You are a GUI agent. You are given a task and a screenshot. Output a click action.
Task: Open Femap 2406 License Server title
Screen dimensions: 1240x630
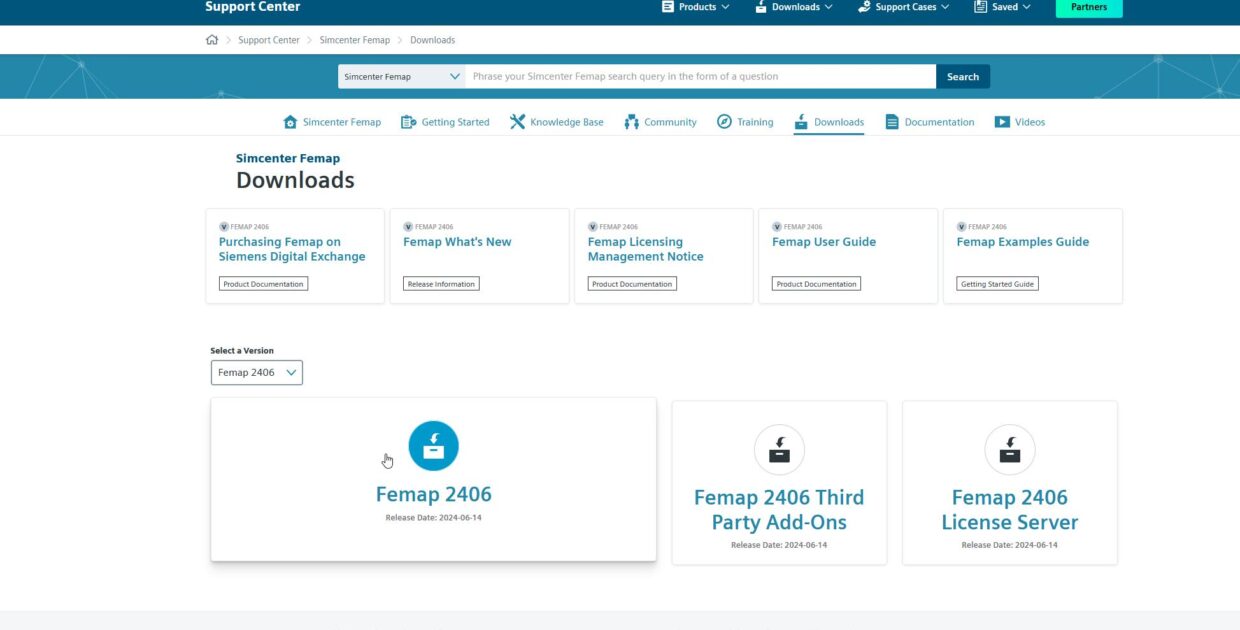(1010, 510)
